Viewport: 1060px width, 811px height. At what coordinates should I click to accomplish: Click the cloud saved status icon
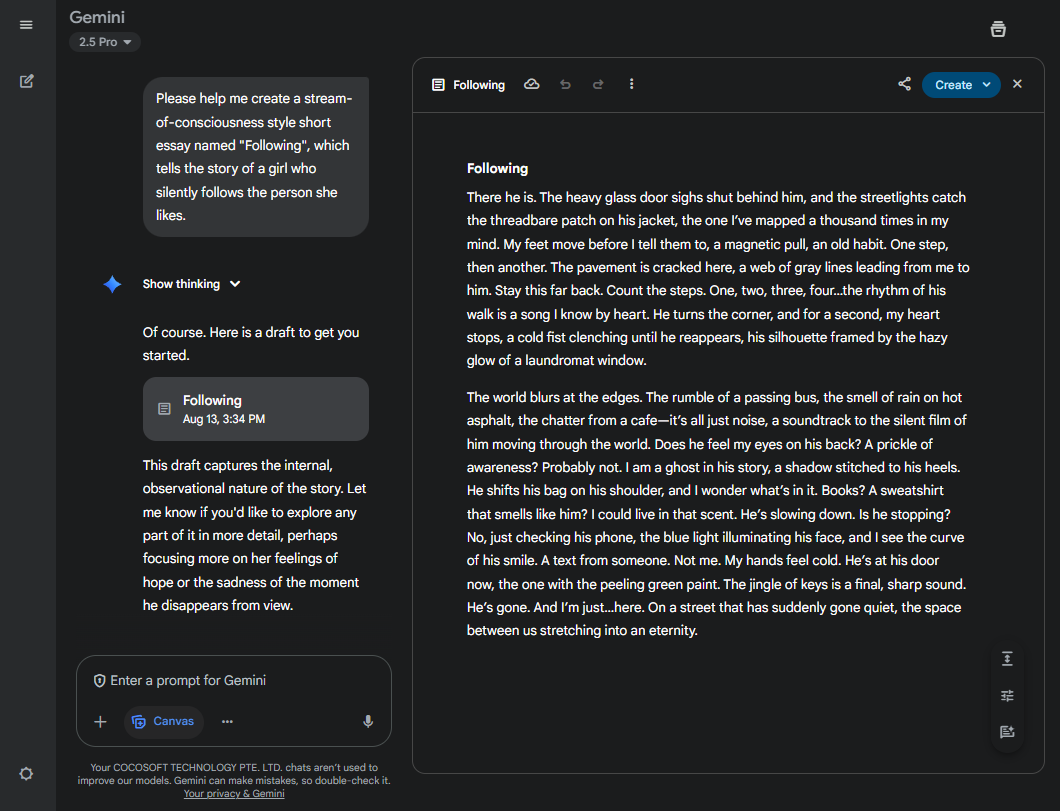point(532,85)
